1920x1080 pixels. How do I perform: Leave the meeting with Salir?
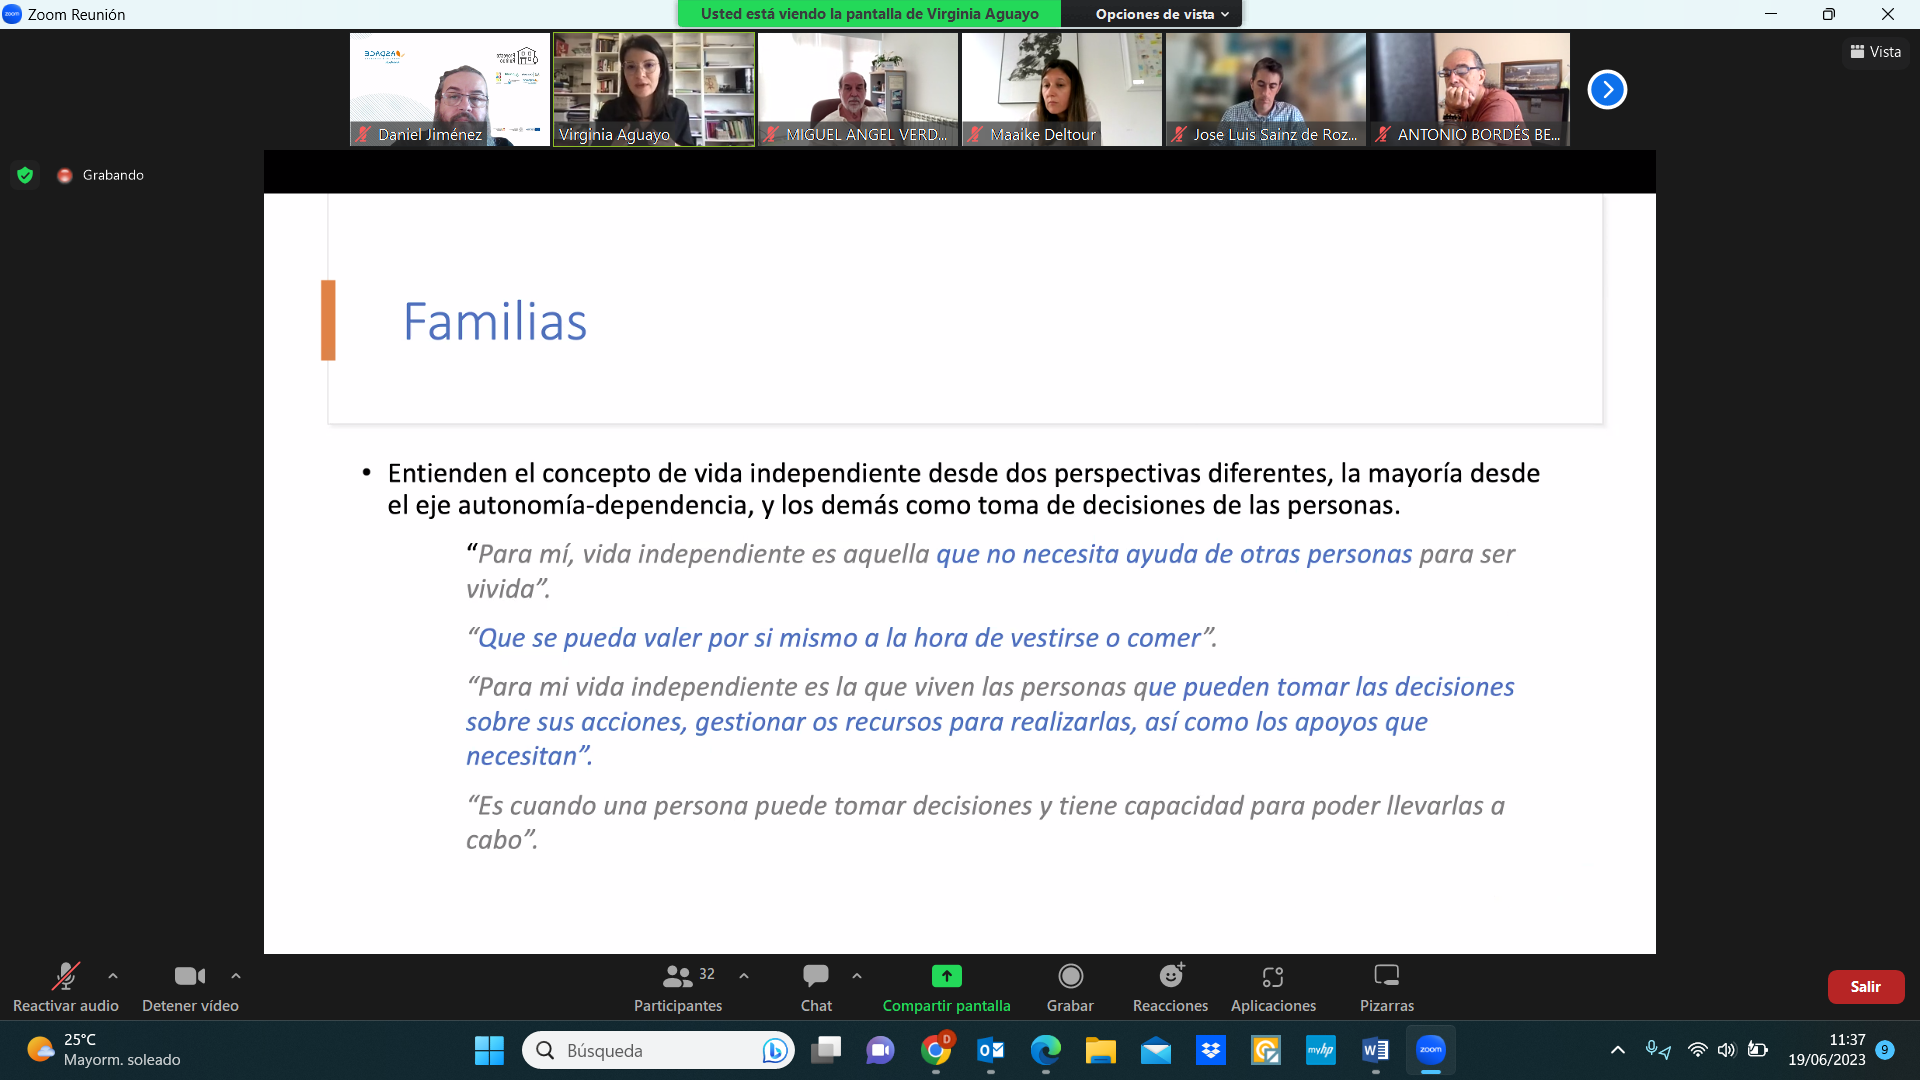1865,987
